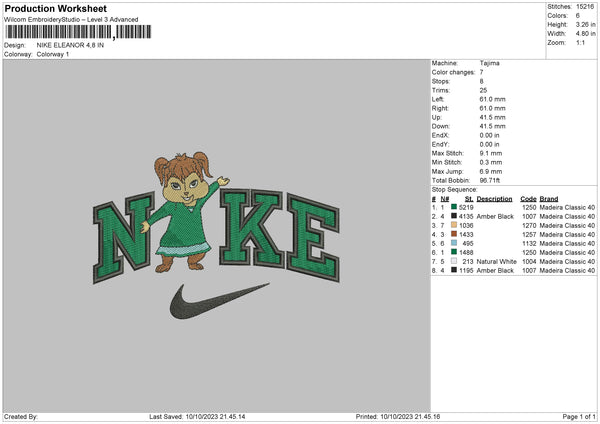The image size is (600, 424).
Task: Click stitch count 5219 in stop row 1
Action: [x=466, y=207]
